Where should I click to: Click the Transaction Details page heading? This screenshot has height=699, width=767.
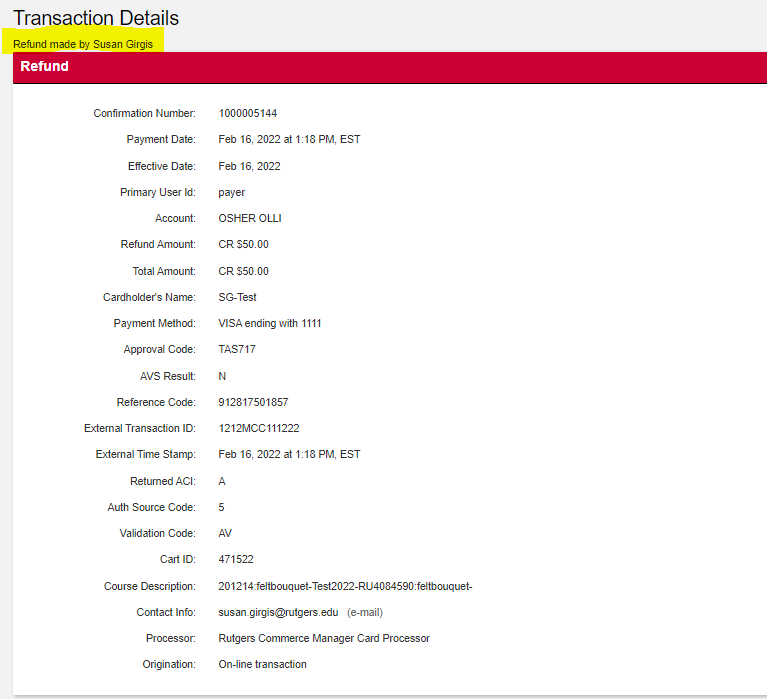[x=96, y=18]
